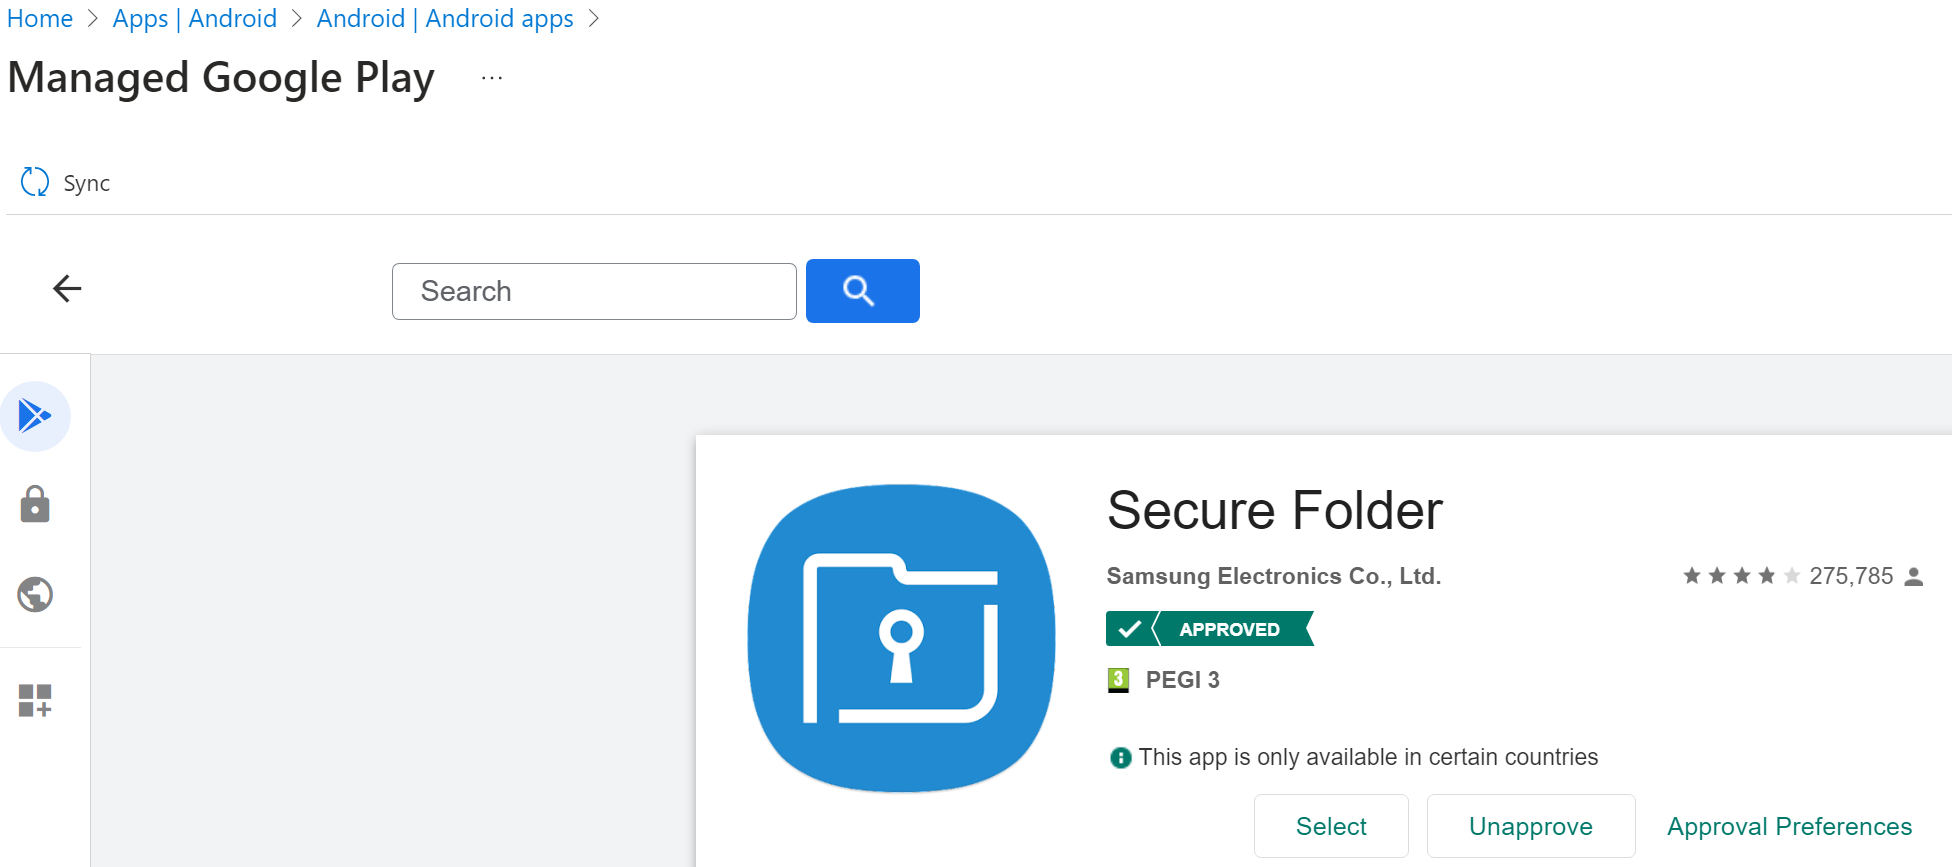Click the blue magnifier search button
The width and height of the screenshot is (1952, 867).
(862, 291)
